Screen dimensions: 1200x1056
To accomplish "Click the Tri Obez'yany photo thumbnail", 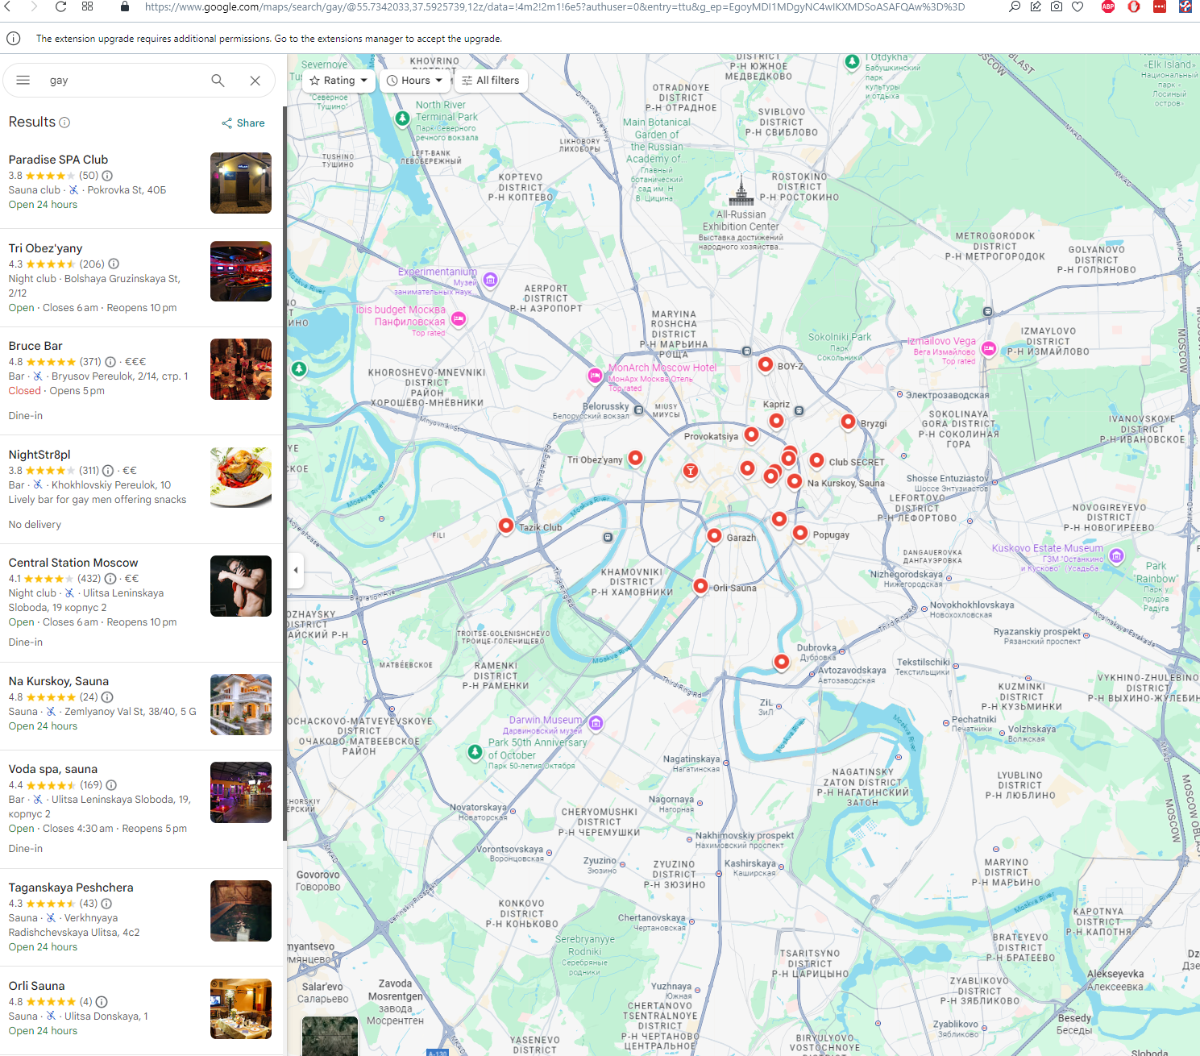I will pos(241,271).
